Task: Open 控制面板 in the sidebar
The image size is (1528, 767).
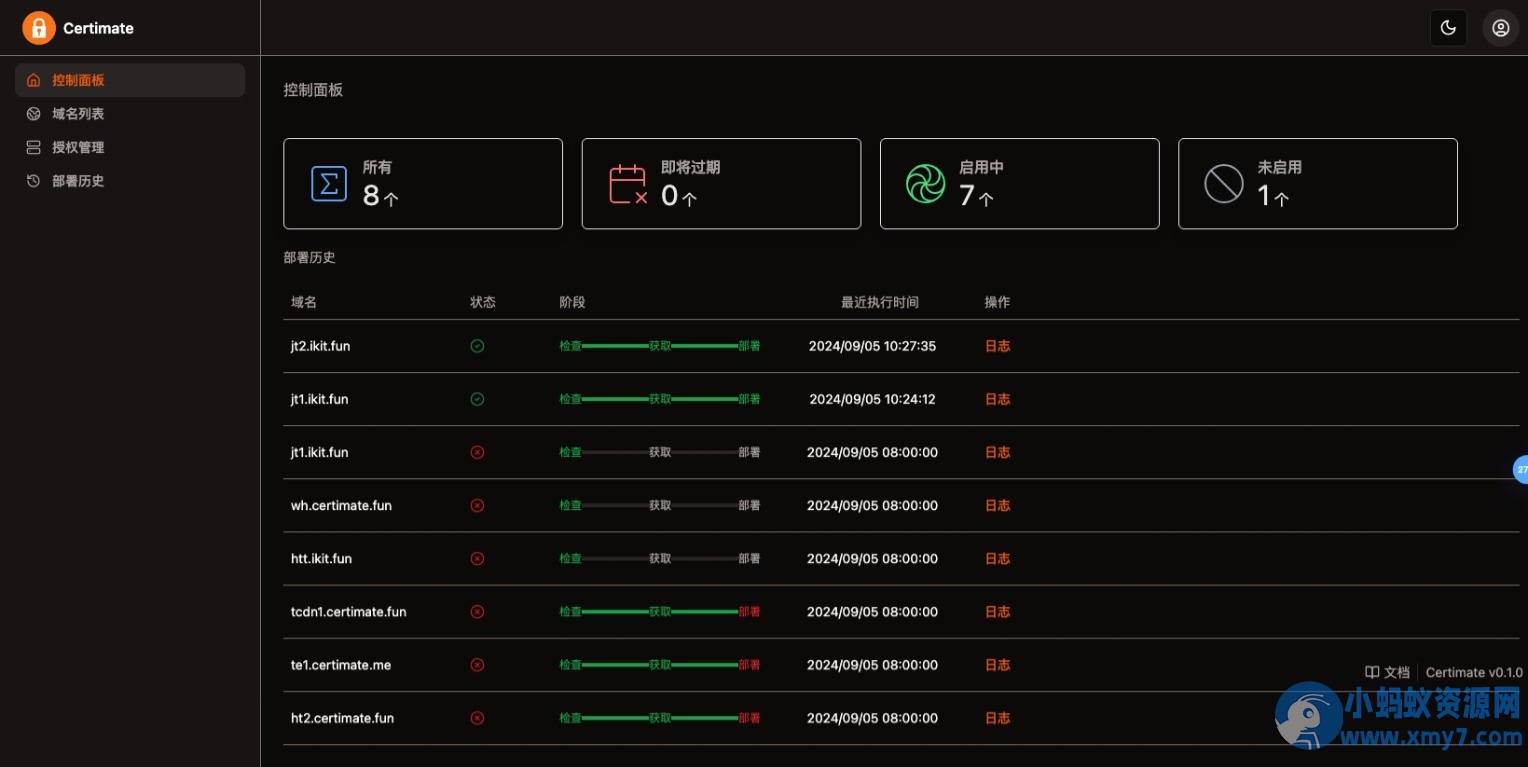Action: [x=78, y=80]
